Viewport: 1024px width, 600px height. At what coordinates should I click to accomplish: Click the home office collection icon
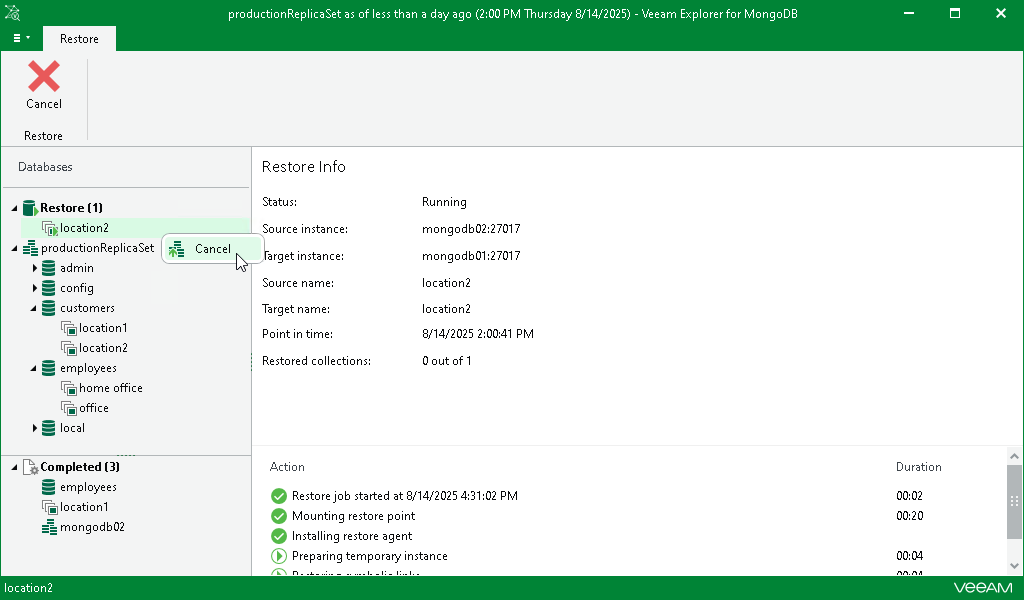coord(69,388)
